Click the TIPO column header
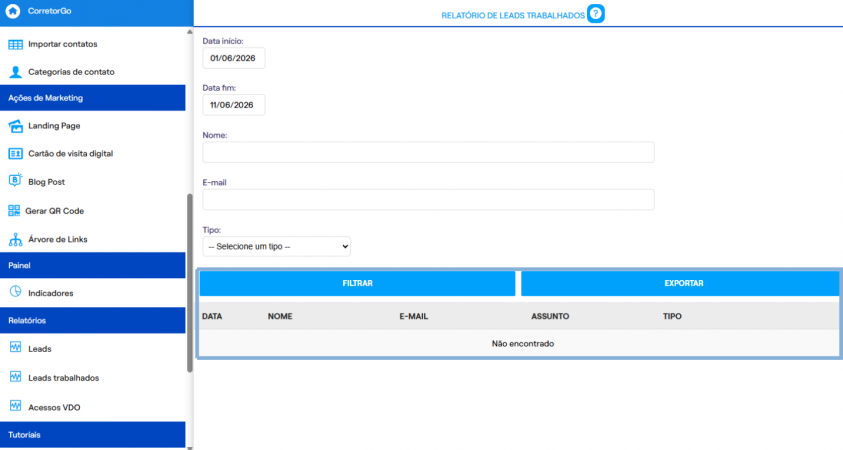843x450 pixels. pyautogui.click(x=672, y=316)
